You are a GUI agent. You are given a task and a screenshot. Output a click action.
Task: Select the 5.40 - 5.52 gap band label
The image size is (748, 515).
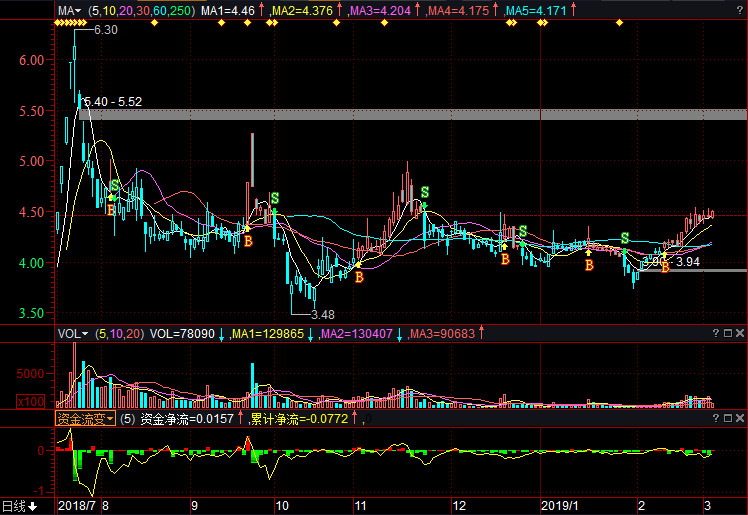[112, 102]
